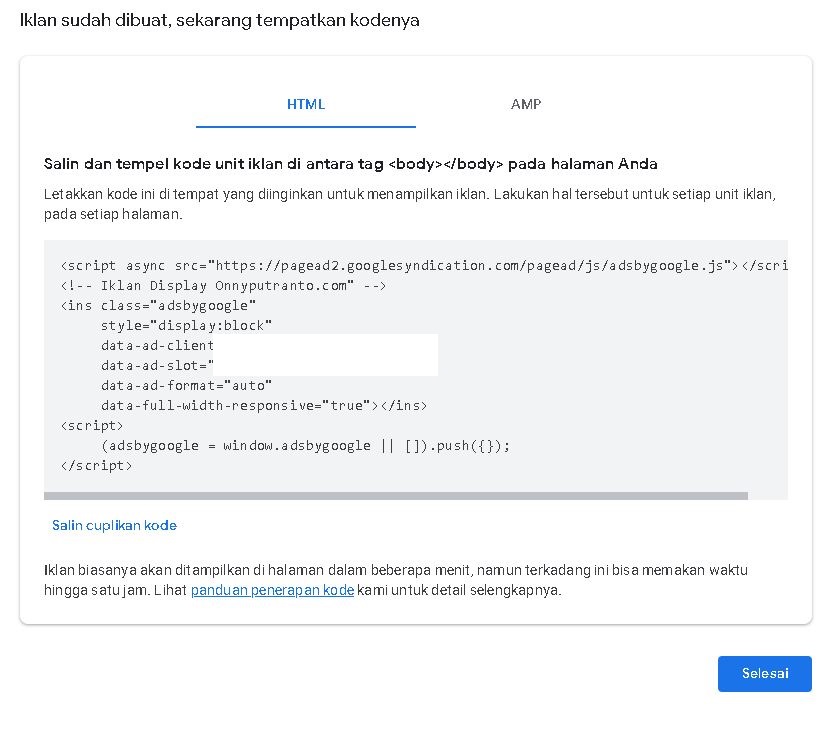Select the adsbygoogle push statement
Viewport: 838px width, 753px height.
pyautogui.click(x=305, y=445)
